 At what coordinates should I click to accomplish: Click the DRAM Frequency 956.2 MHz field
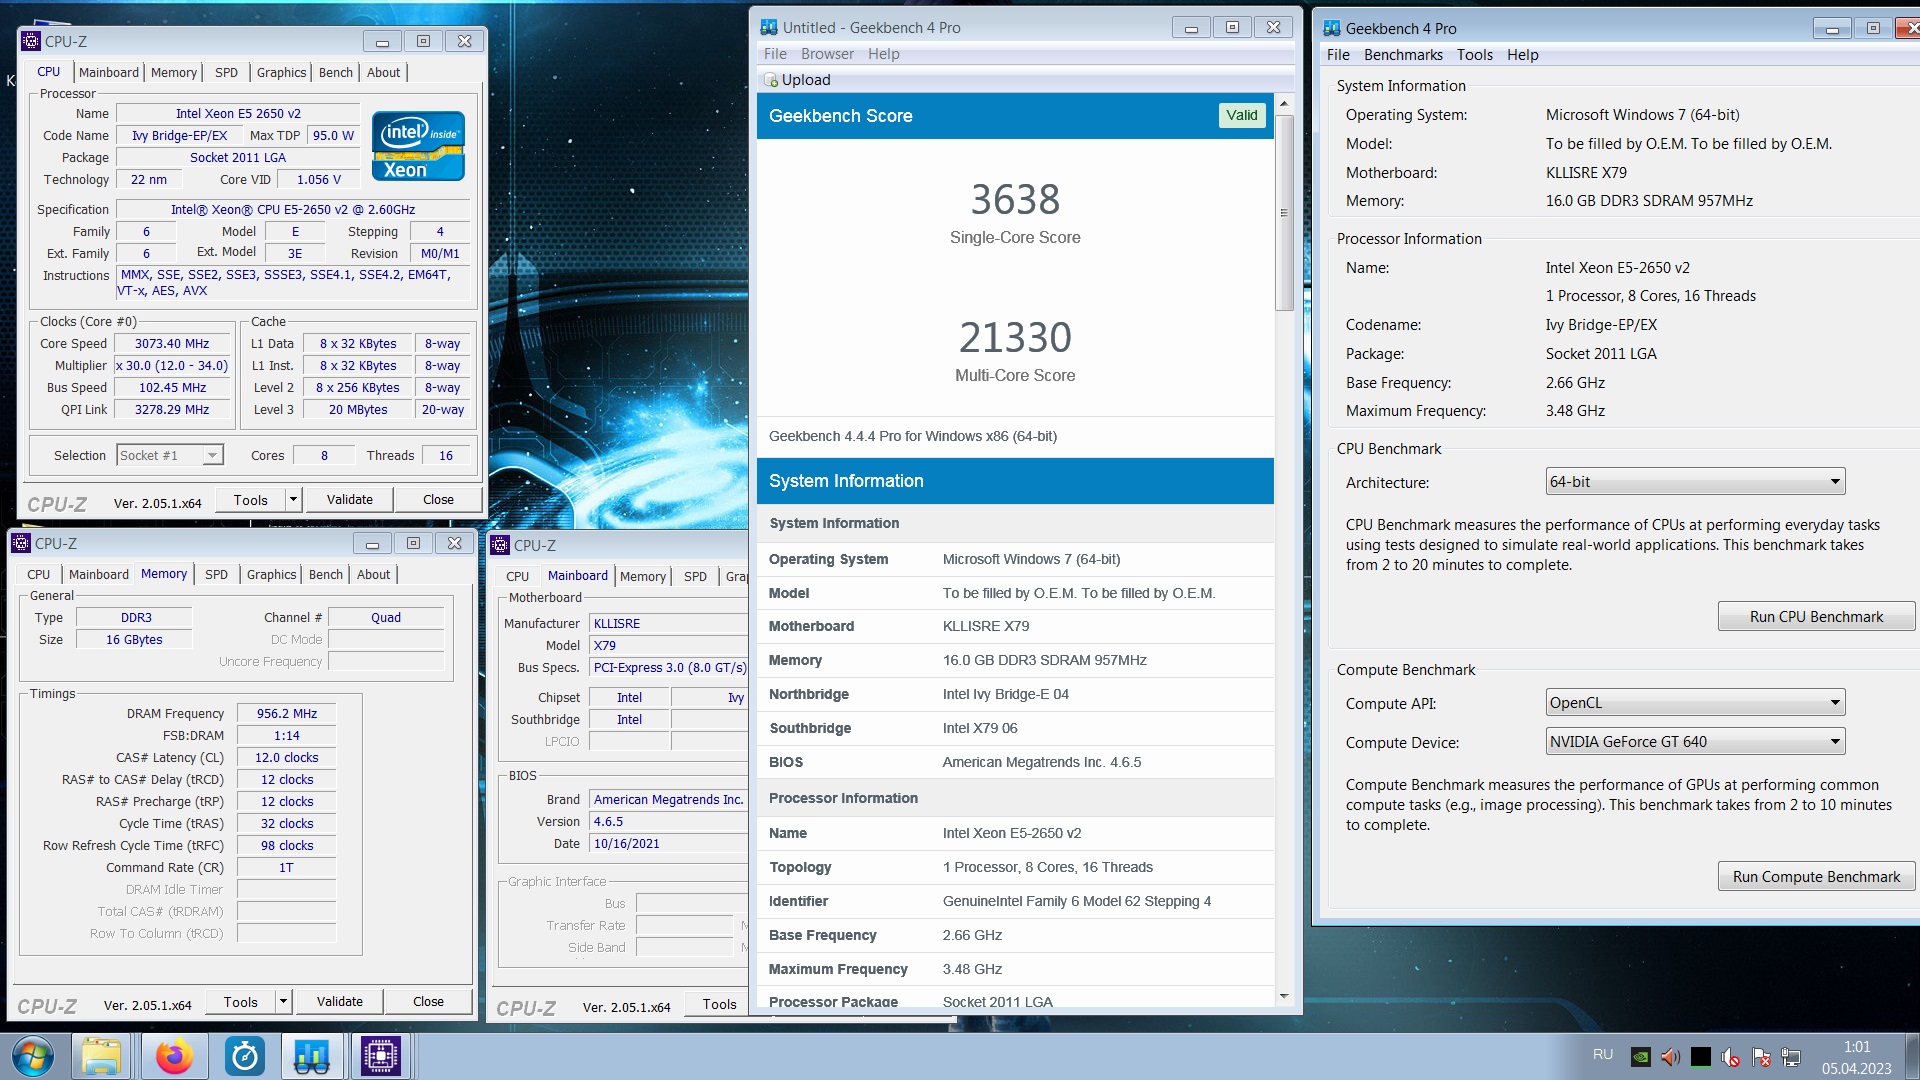click(x=286, y=713)
